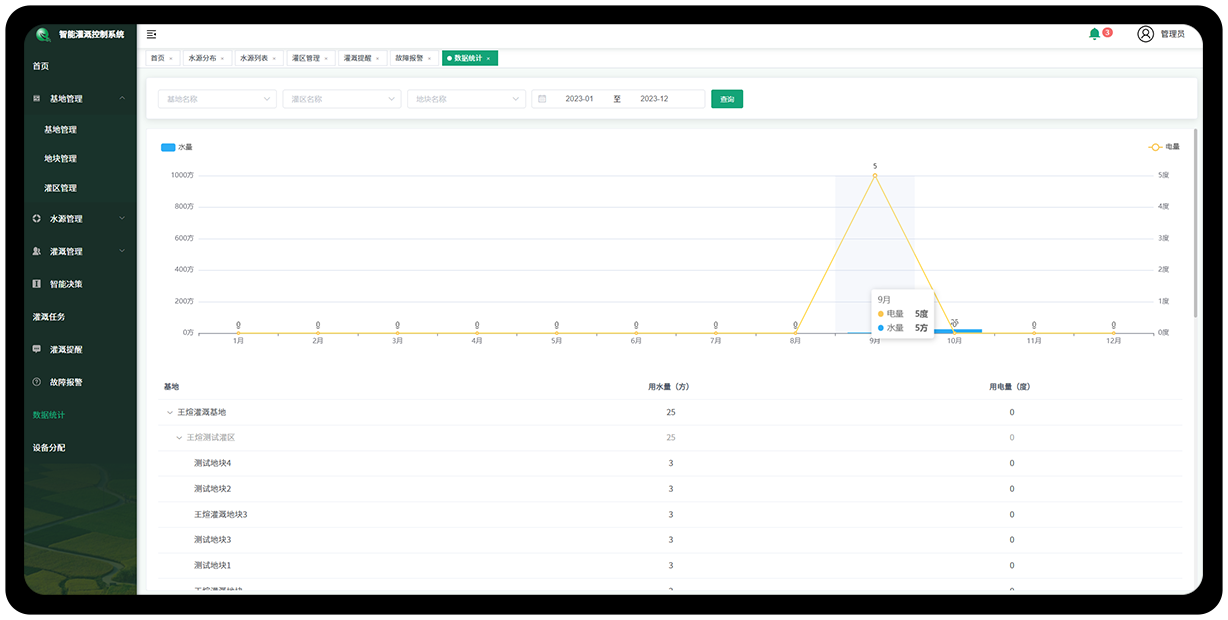Screen dimensions: 1228x620
Task: Click the 灌溉提醒 chat bubble icon
Action: [x=37, y=350]
